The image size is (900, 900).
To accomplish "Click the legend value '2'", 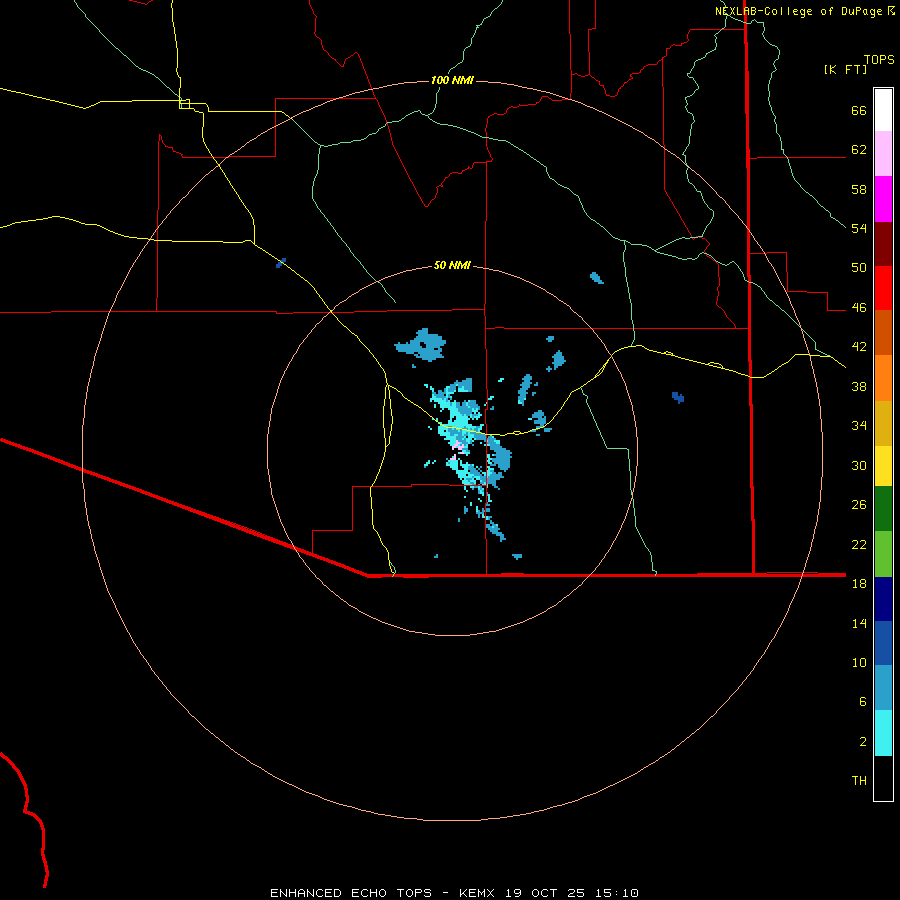I will (863, 742).
